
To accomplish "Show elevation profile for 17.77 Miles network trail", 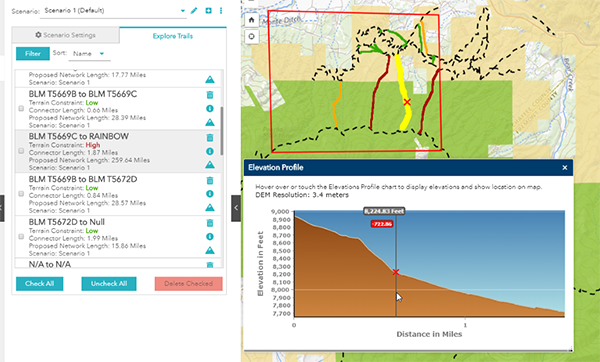I will click(x=210, y=80).
